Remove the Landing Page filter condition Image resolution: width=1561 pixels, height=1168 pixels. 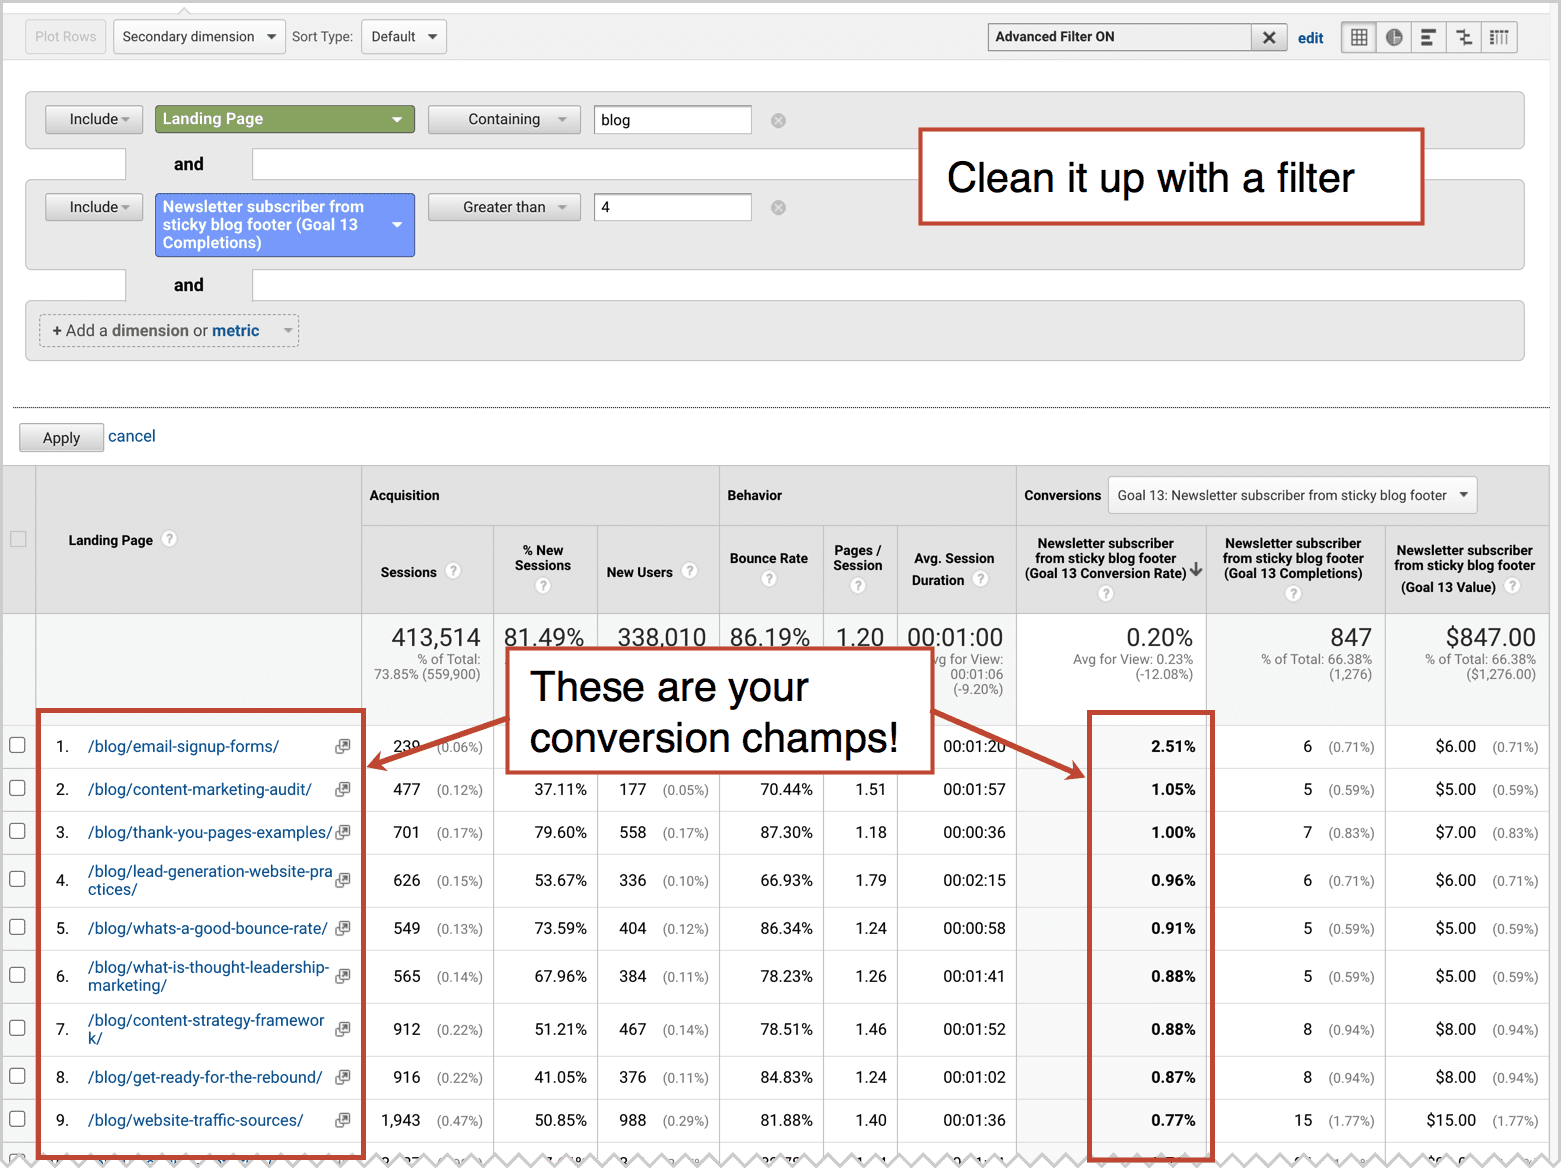pyautogui.click(x=778, y=120)
